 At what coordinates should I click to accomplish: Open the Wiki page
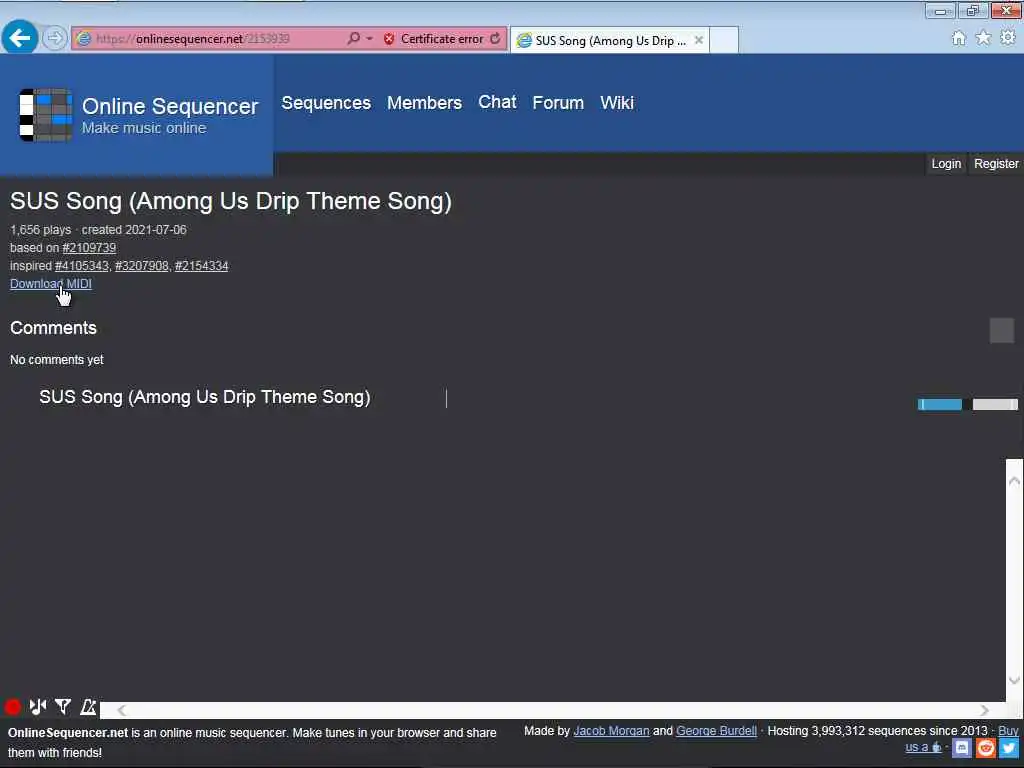617,103
